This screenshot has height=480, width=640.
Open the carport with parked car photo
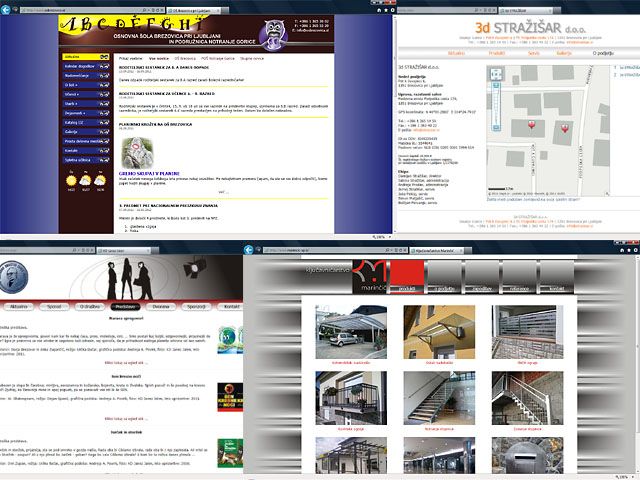coord(351,332)
